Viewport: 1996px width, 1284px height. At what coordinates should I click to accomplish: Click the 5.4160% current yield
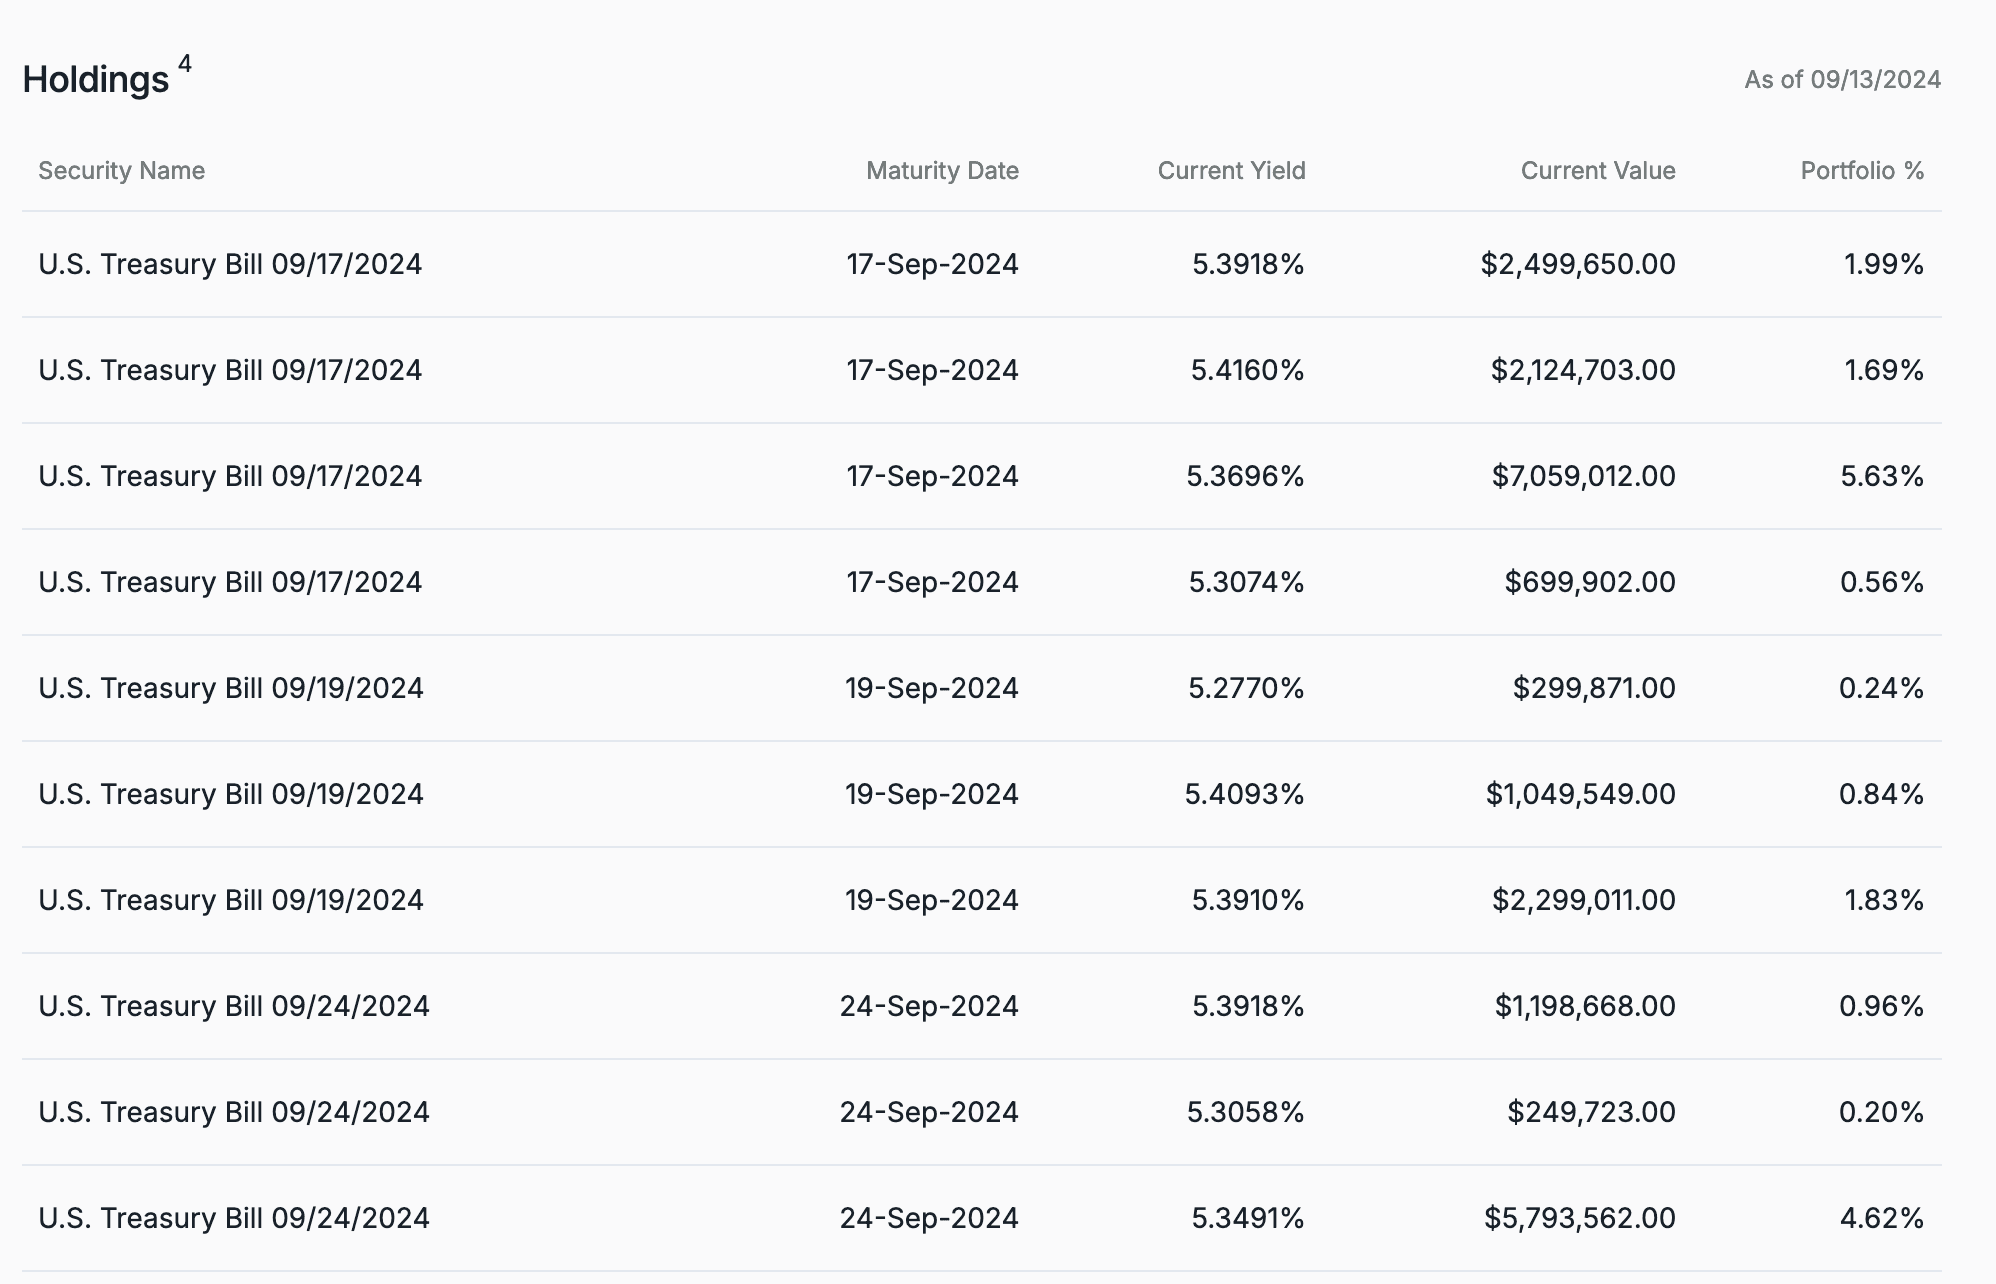(x=1247, y=370)
